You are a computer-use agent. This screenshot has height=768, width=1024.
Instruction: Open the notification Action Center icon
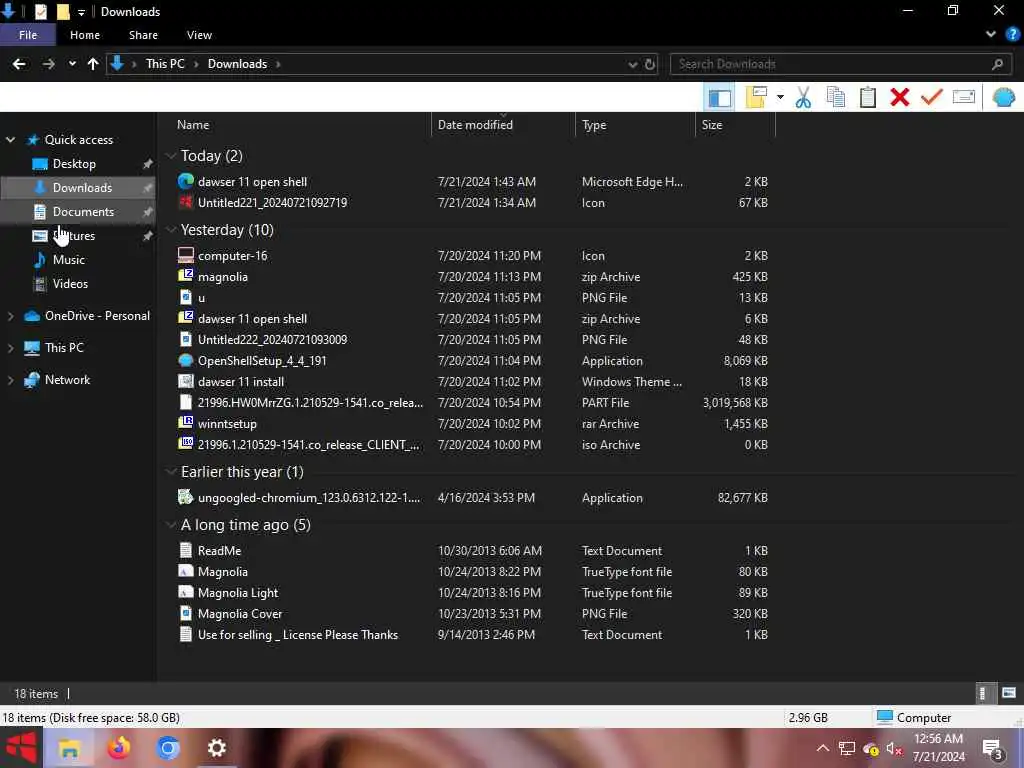tap(993, 749)
